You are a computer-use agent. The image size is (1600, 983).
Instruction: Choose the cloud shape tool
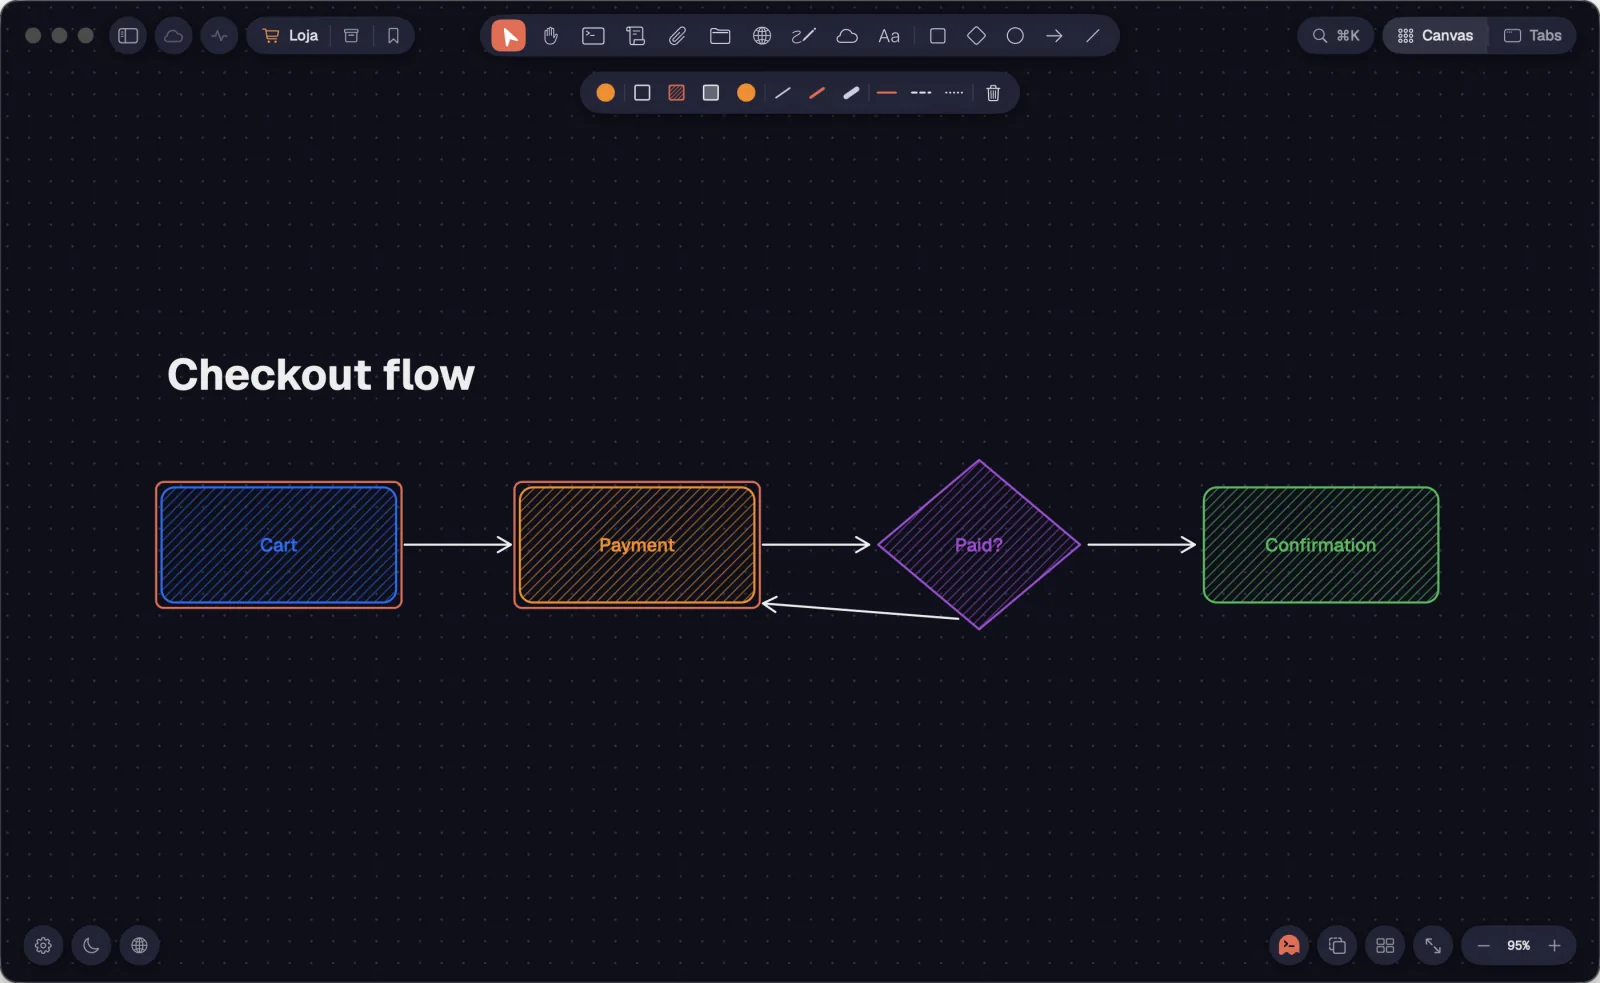[847, 36]
